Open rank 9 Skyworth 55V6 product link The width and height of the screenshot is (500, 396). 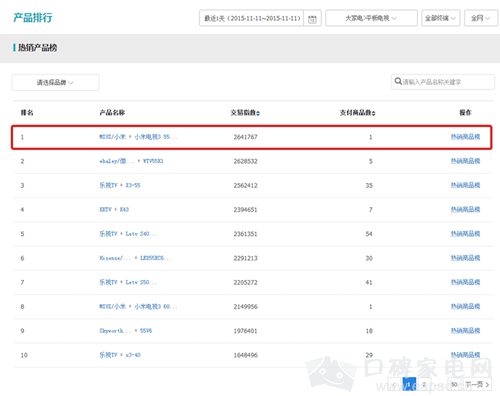pos(126,331)
